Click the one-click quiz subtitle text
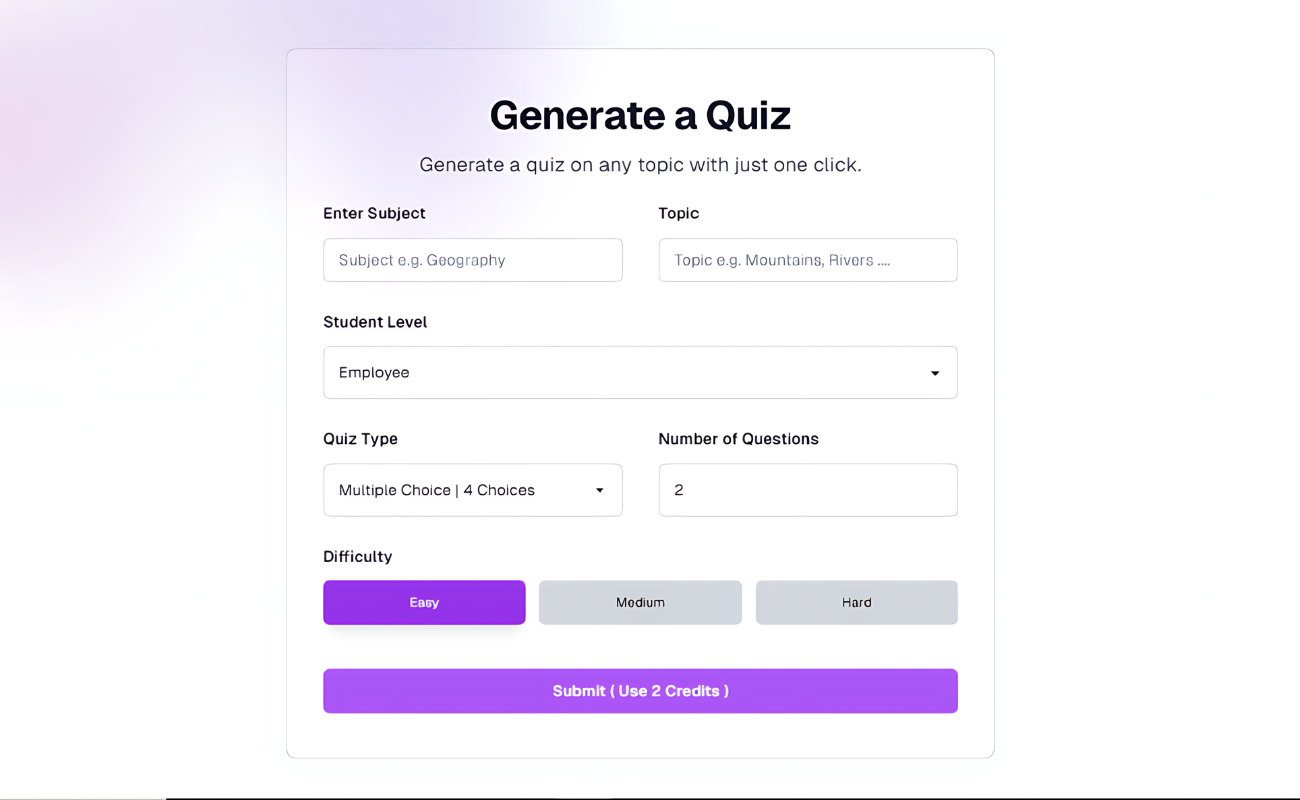Screen dimensions: 1300x800 point(640,165)
